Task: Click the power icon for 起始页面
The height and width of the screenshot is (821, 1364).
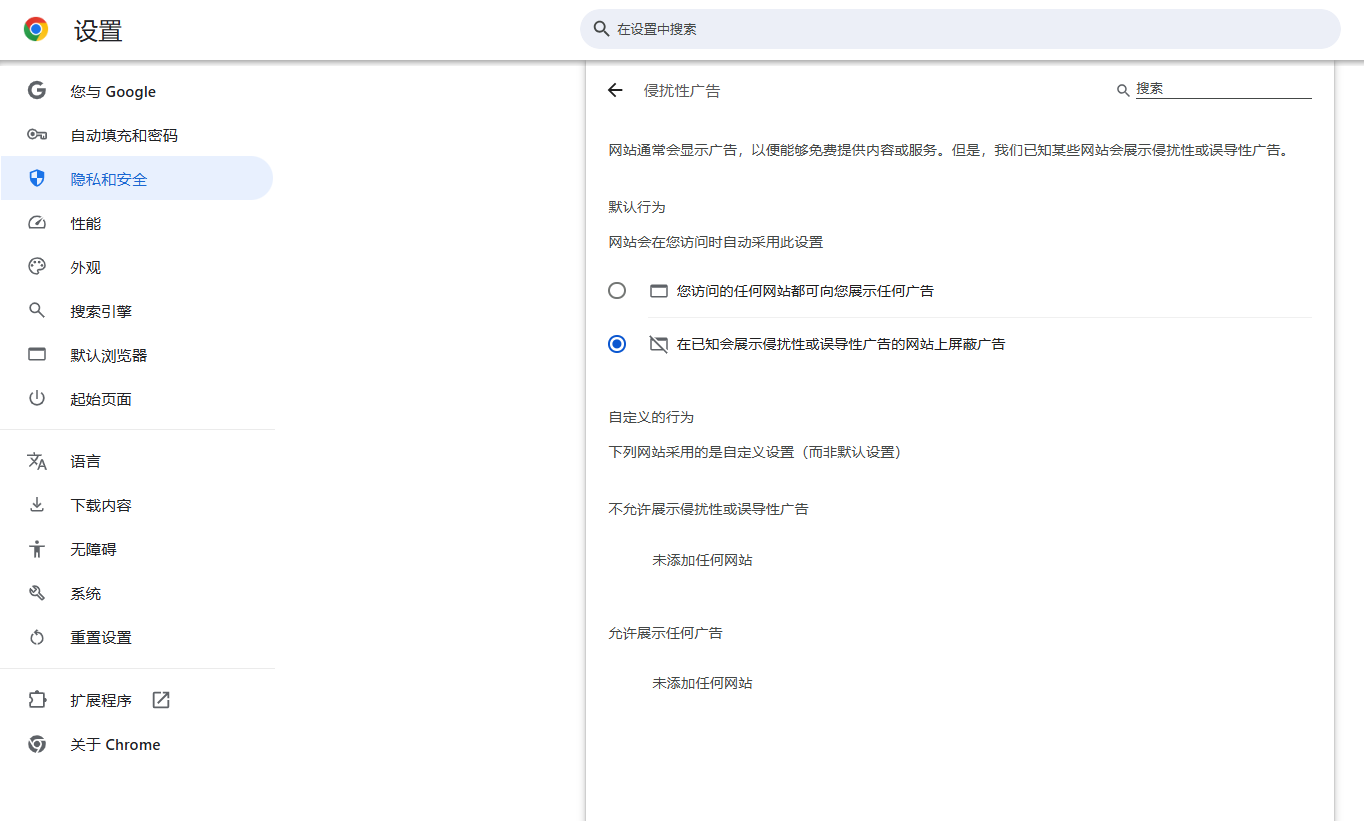Action: (37, 399)
